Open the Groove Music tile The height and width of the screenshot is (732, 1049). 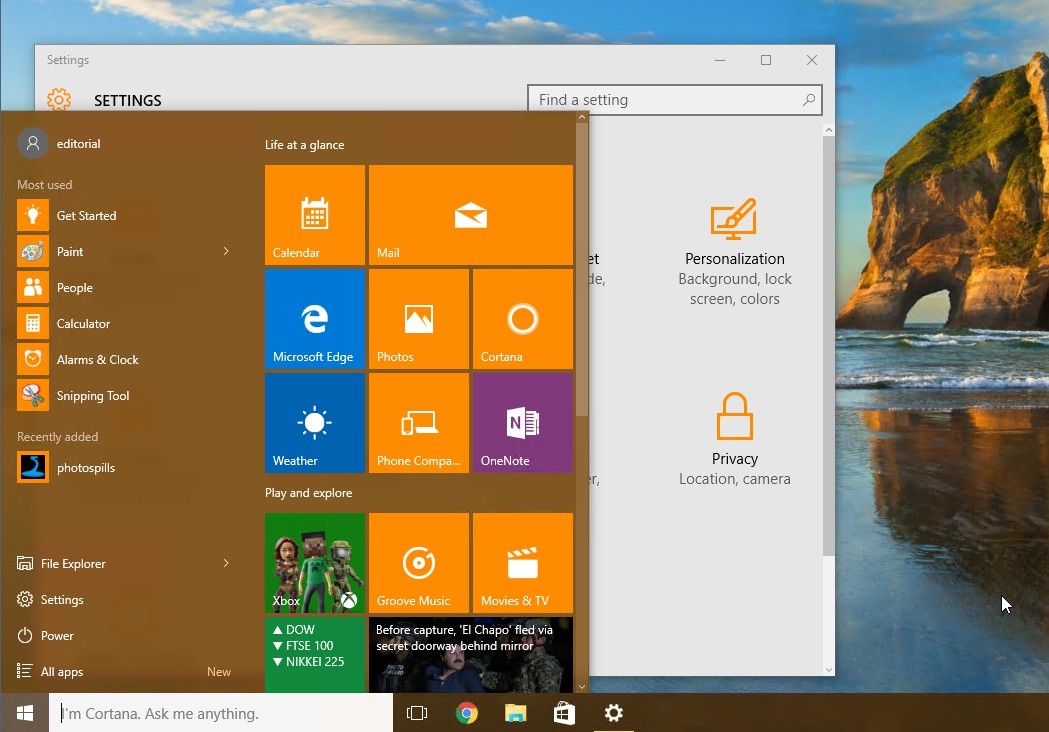point(419,563)
